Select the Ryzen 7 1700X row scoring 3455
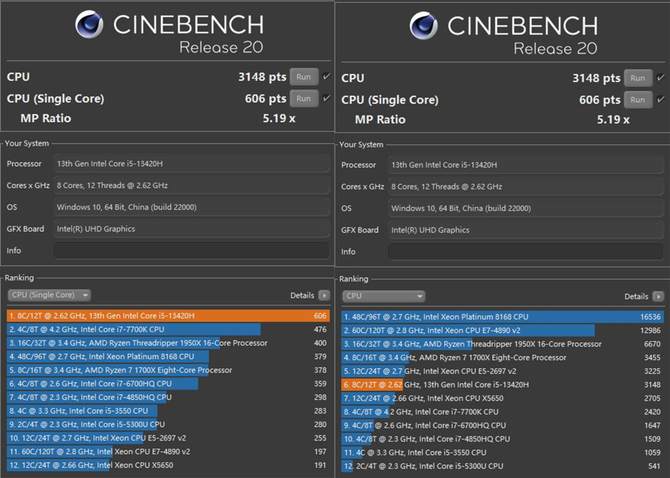670x478 pixels. coord(502,358)
